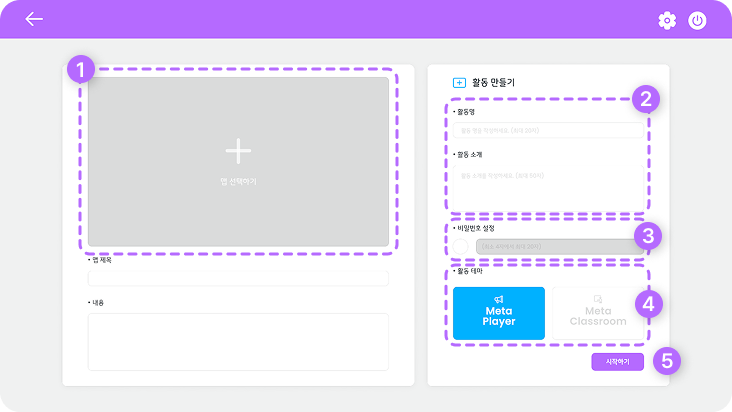Click the large plus icon to add map

[238, 151]
